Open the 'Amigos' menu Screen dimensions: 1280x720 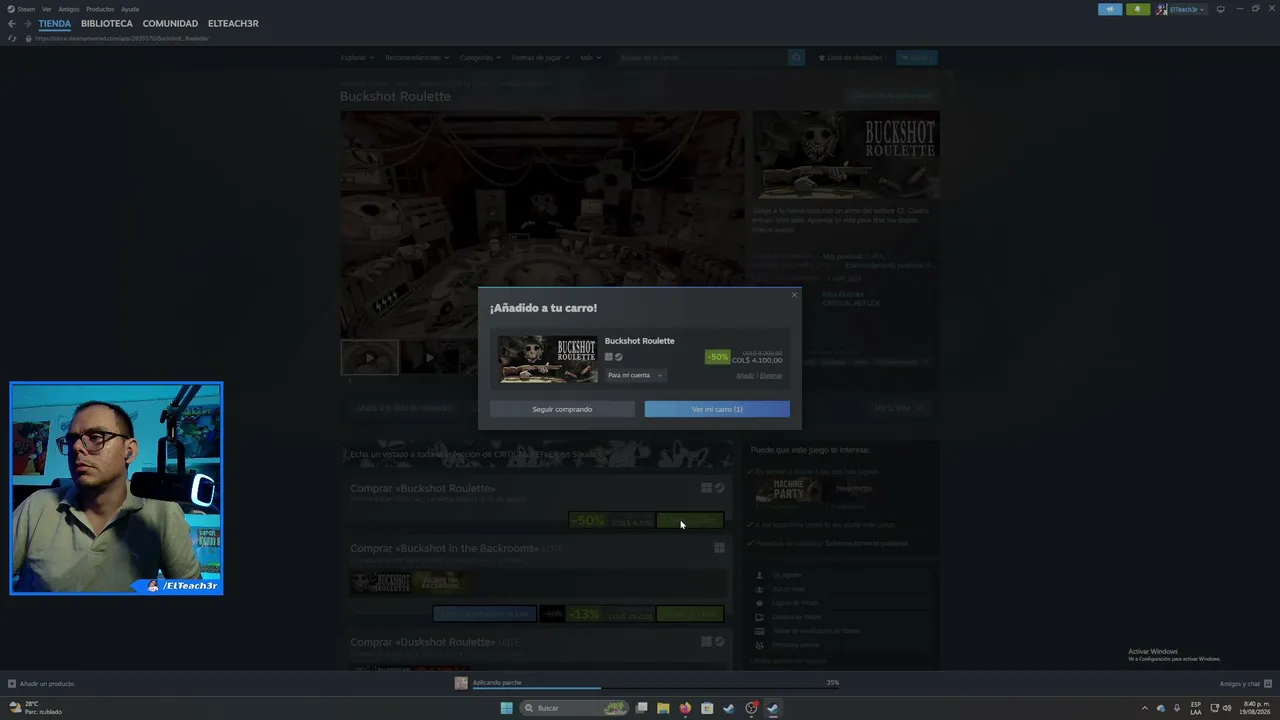click(68, 9)
